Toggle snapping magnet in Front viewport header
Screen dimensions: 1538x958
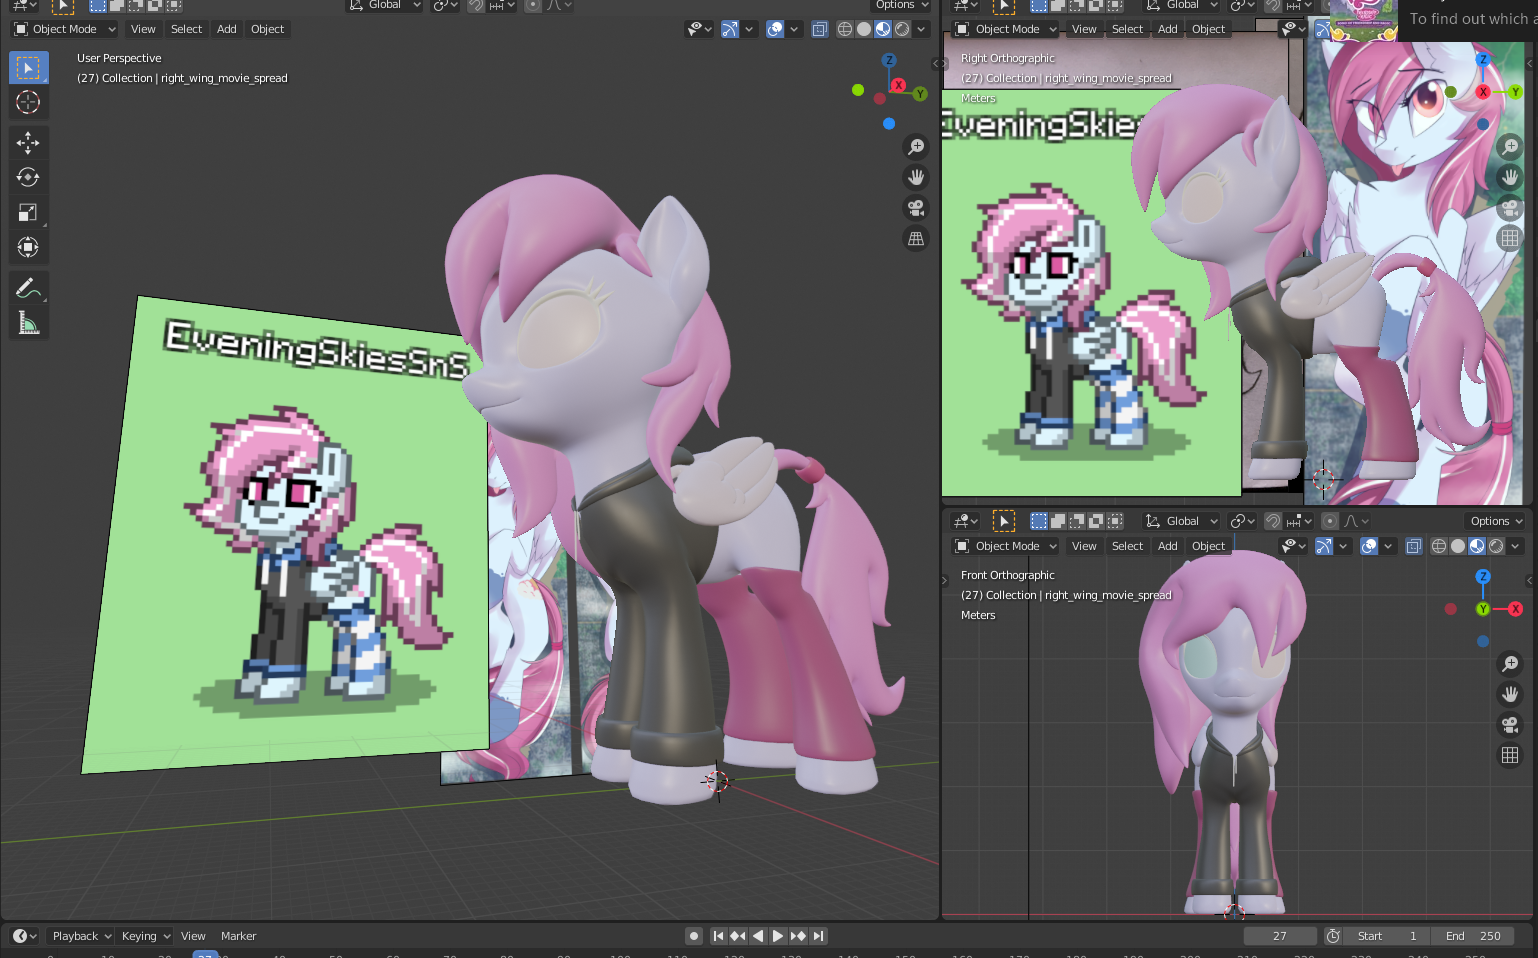(1273, 521)
